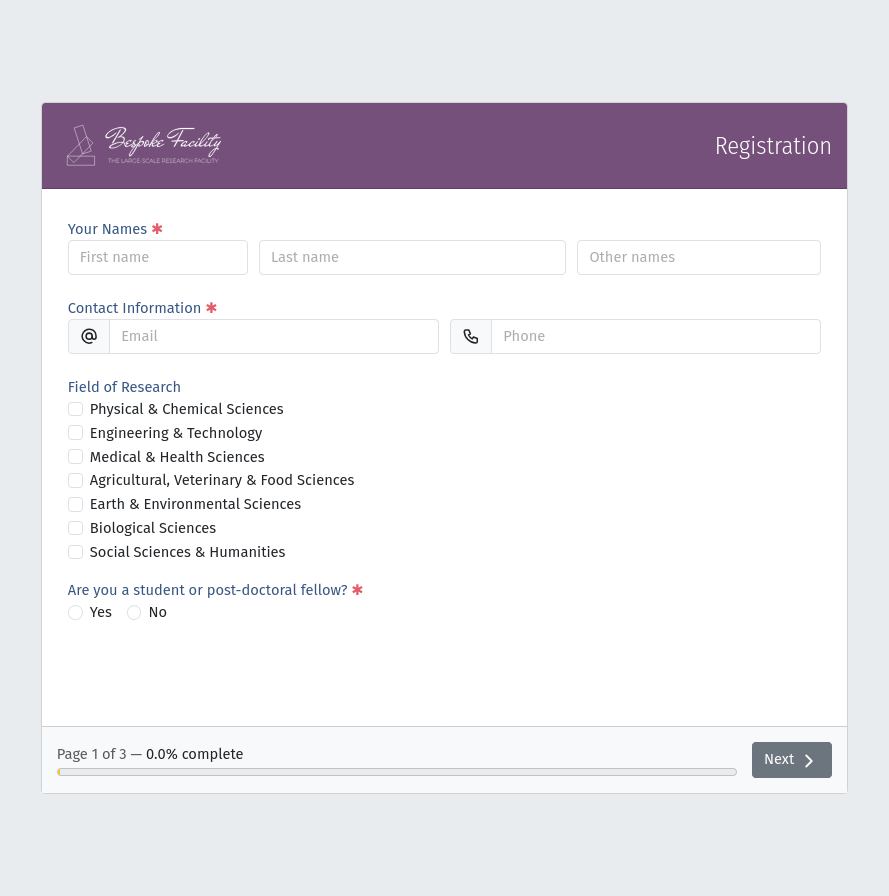This screenshot has height=896, width=889.
Task: Go to Next page
Action: tap(792, 760)
